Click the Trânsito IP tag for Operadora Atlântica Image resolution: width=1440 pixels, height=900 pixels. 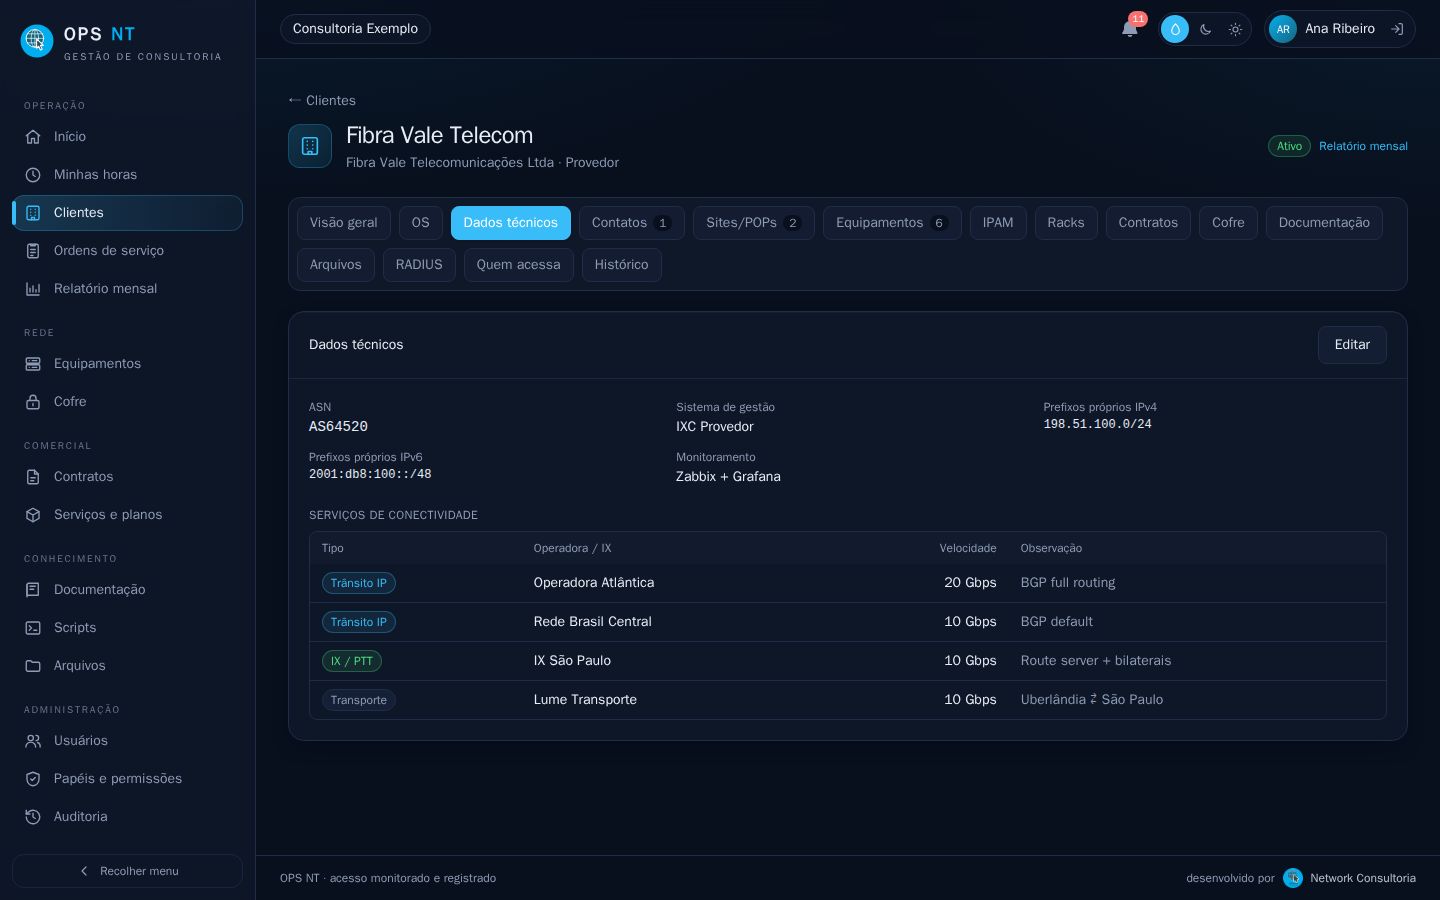(x=359, y=583)
